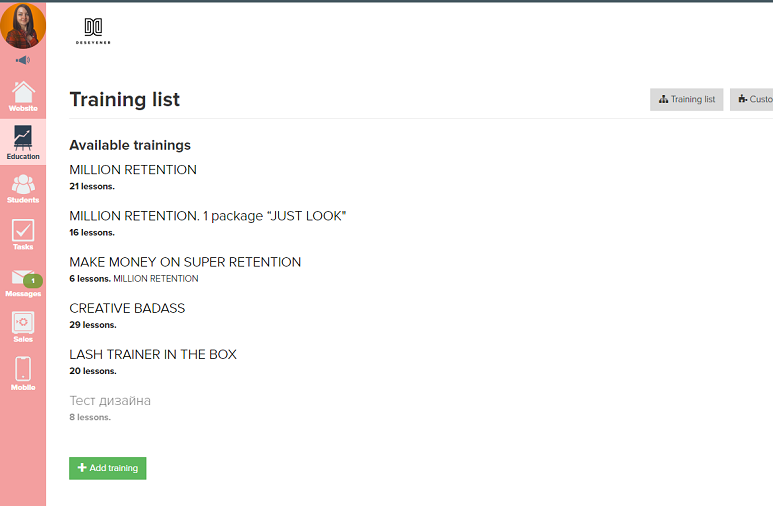Open the MILLION RETENTION training
This screenshot has width=773, height=506.
click(133, 170)
